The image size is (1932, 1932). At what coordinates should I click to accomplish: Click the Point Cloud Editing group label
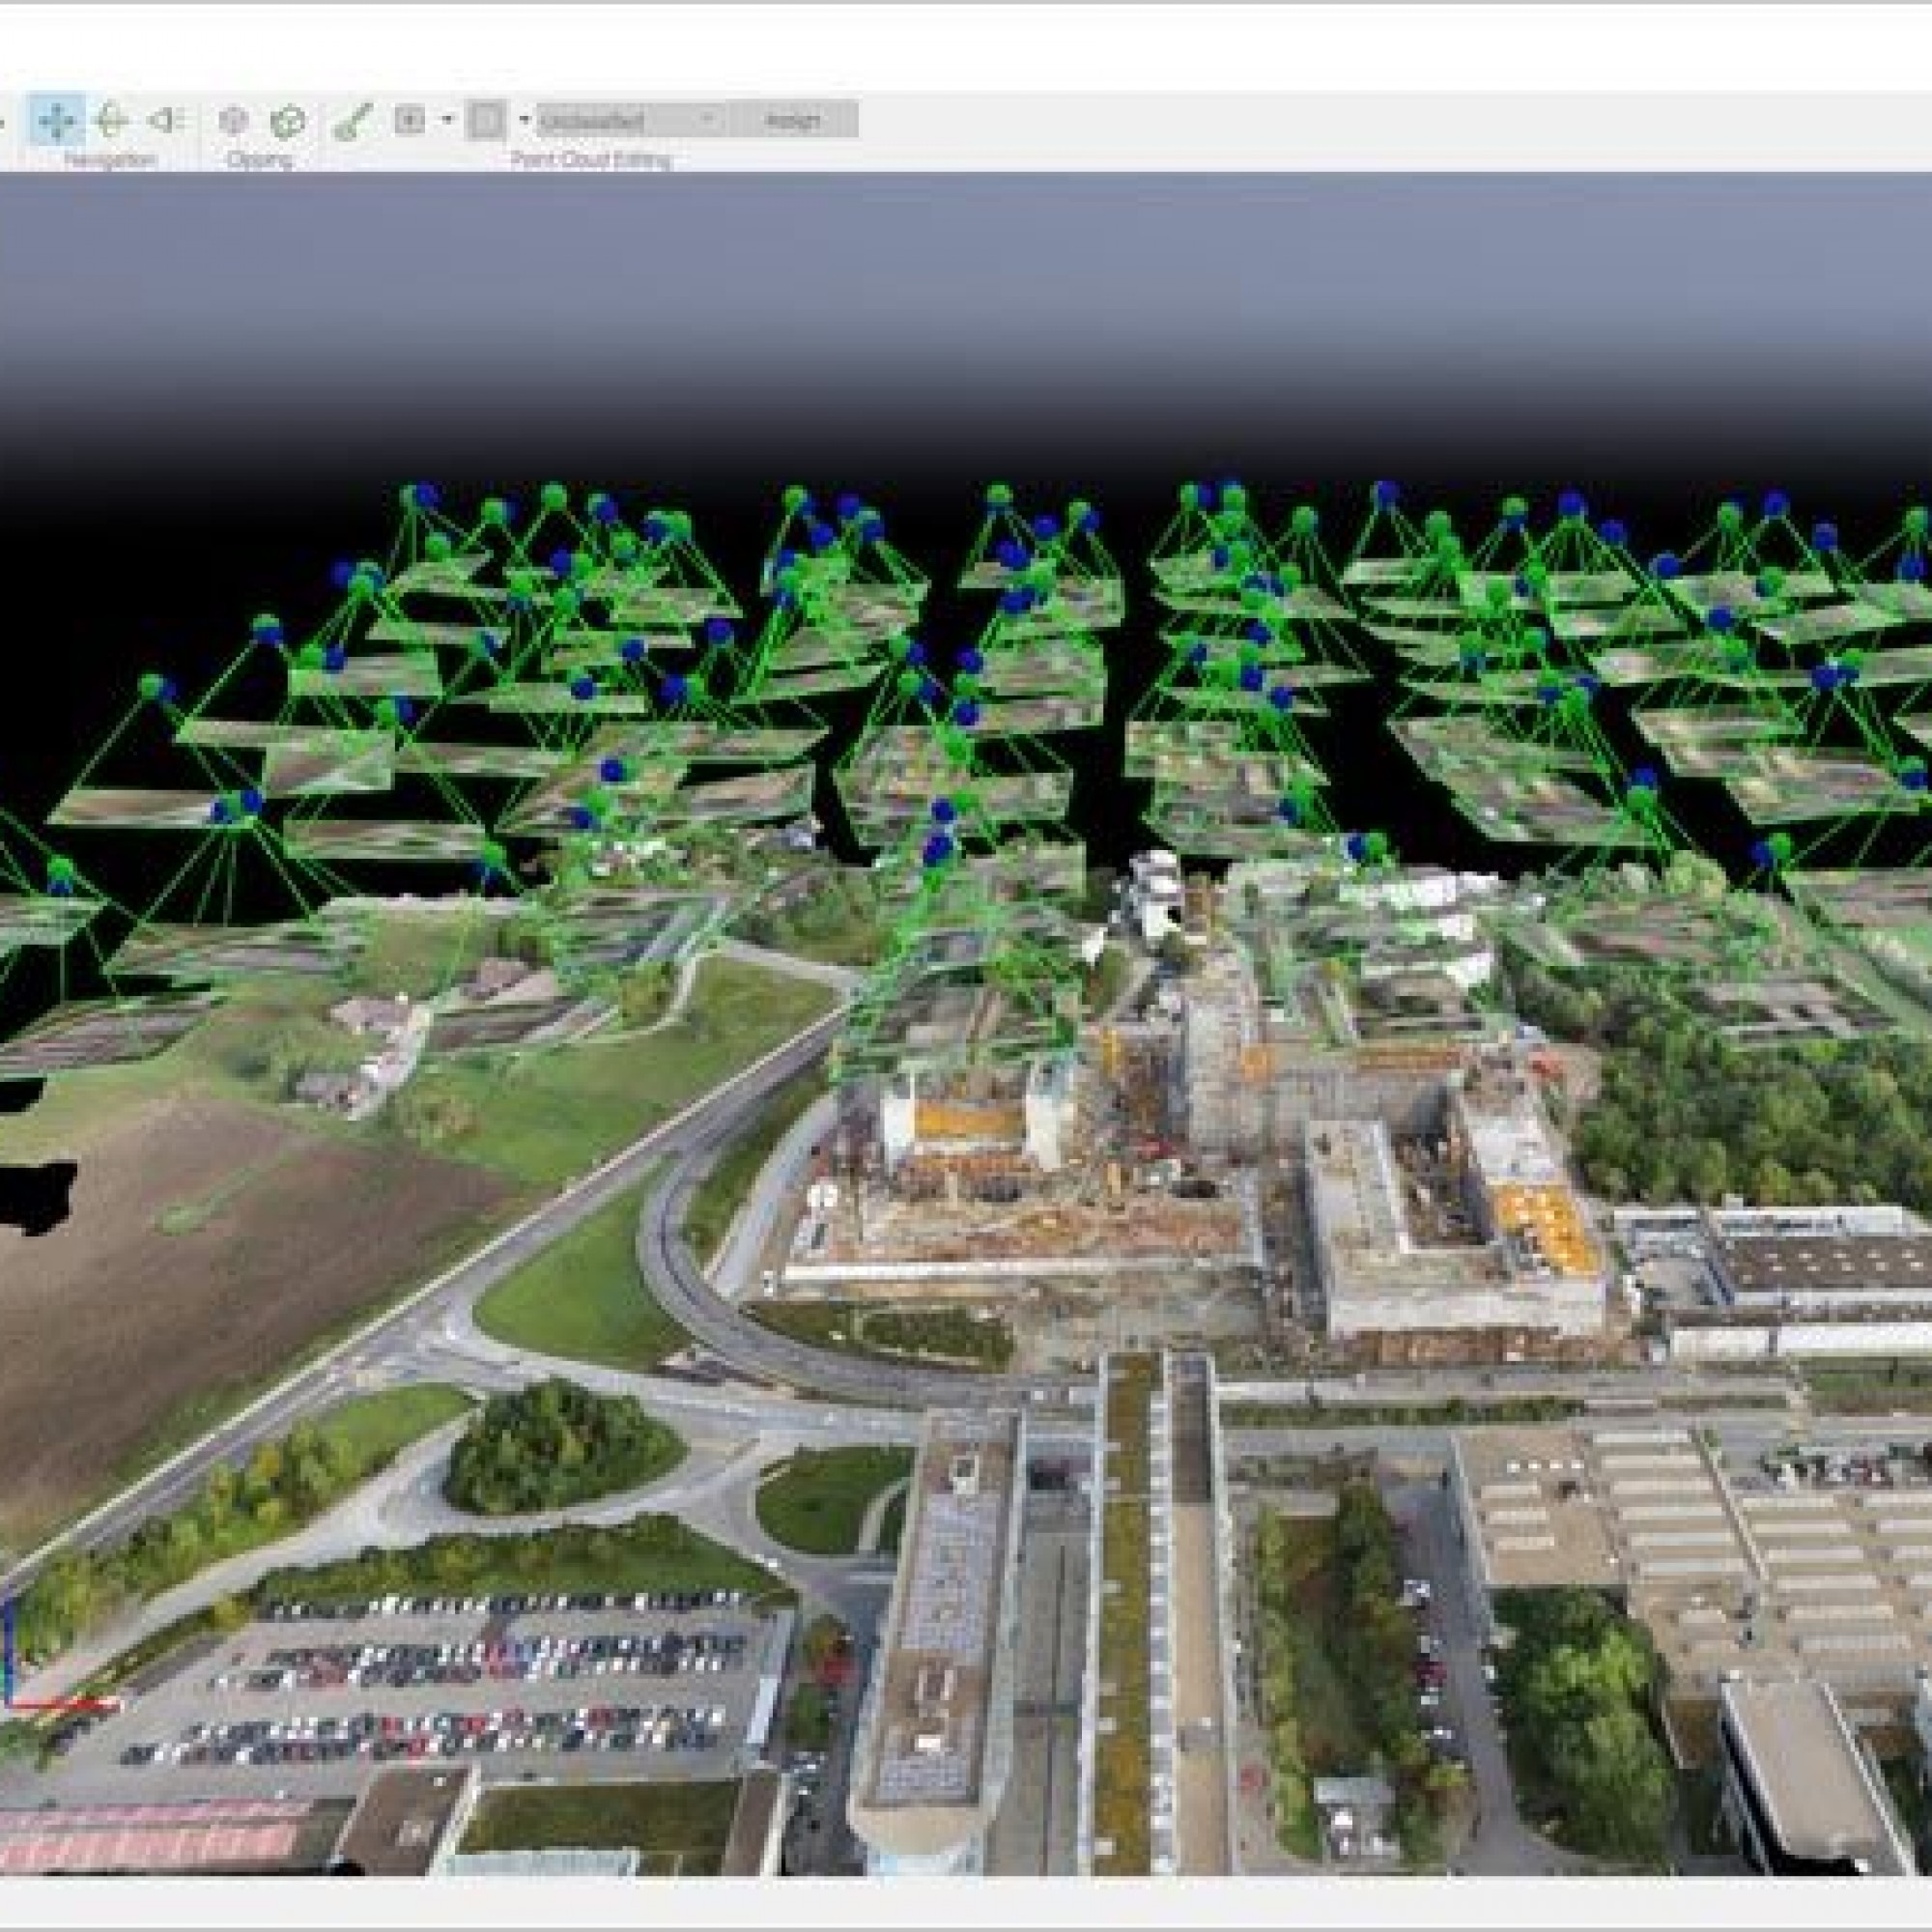[x=590, y=160]
